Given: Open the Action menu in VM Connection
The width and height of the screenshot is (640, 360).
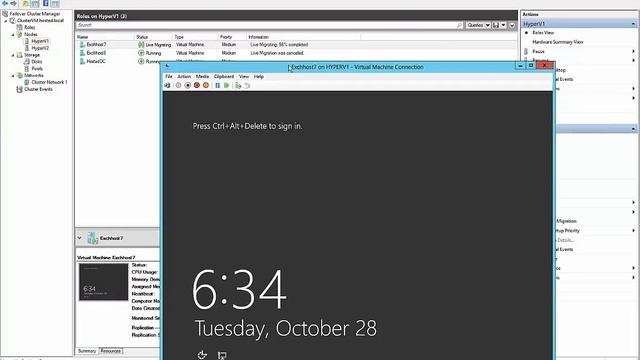Looking at the screenshot, I should click(x=184, y=76).
